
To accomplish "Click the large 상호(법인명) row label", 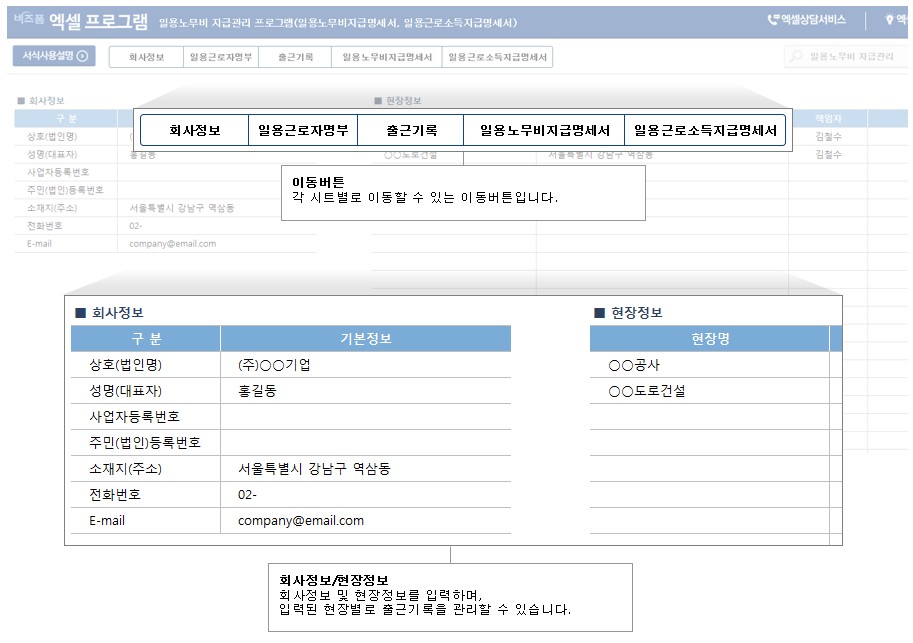I will click(125, 365).
